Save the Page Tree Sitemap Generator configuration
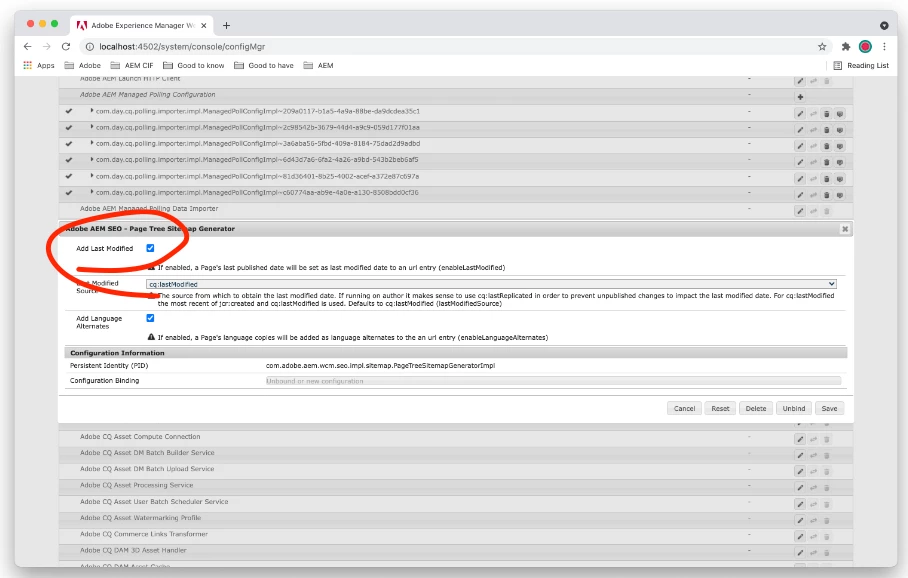 829,408
